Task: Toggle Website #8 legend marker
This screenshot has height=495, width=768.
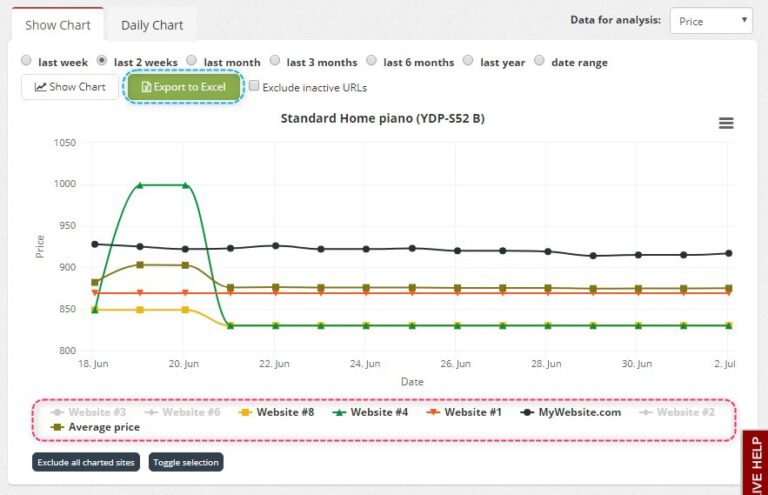Action: click(244, 412)
